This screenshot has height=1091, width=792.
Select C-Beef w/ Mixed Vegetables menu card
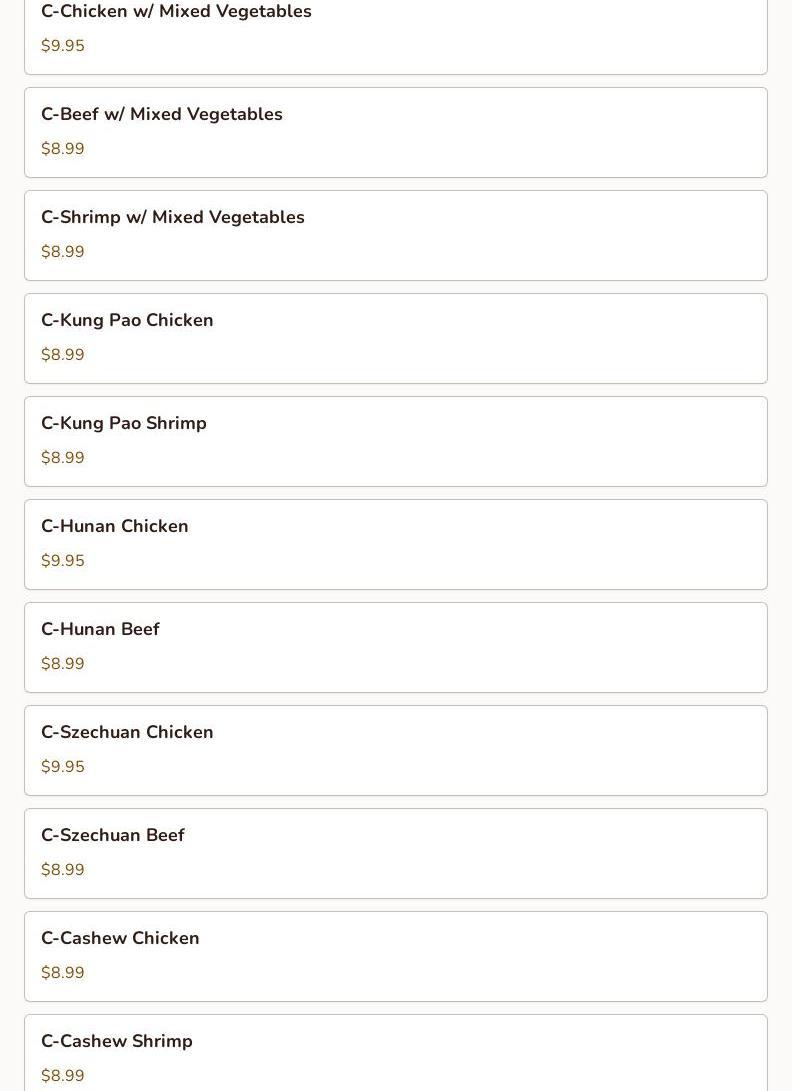coord(395,132)
